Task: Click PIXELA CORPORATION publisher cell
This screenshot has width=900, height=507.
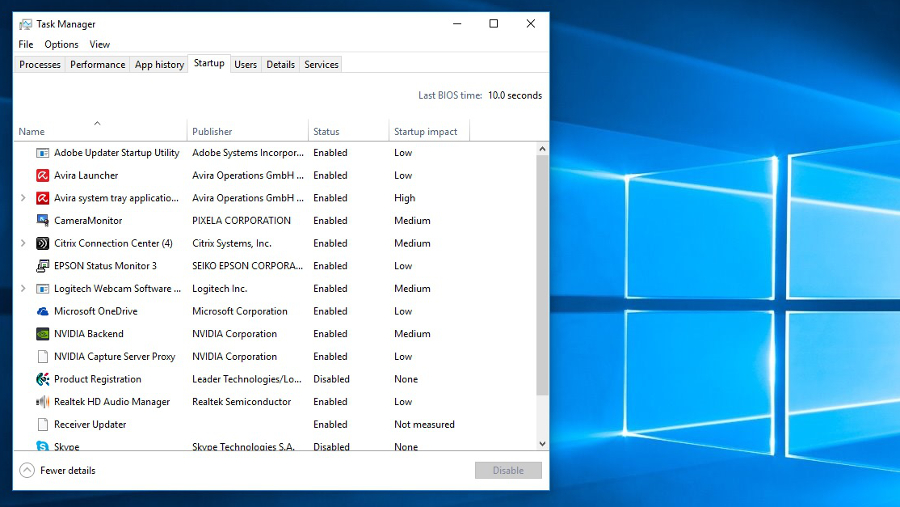Action: 241,220
